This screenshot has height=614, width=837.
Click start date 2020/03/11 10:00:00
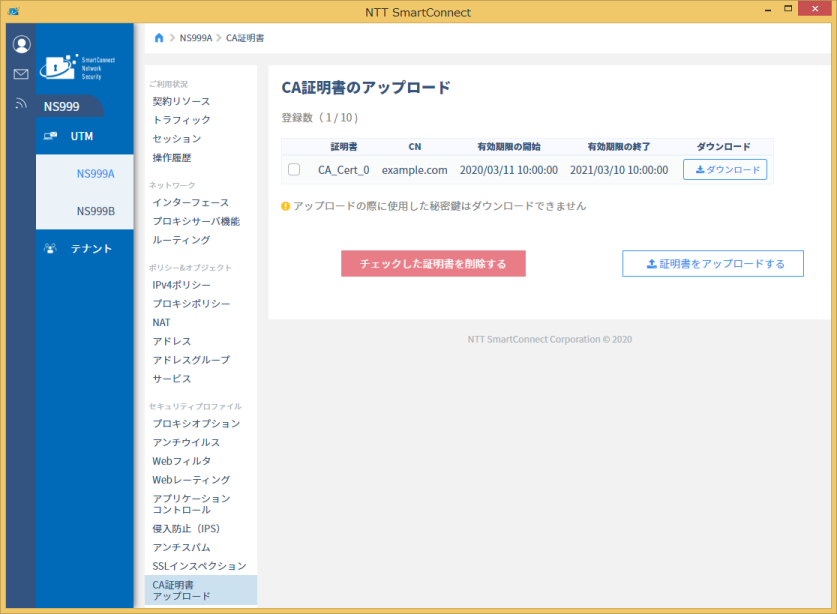[x=509, y=170]
